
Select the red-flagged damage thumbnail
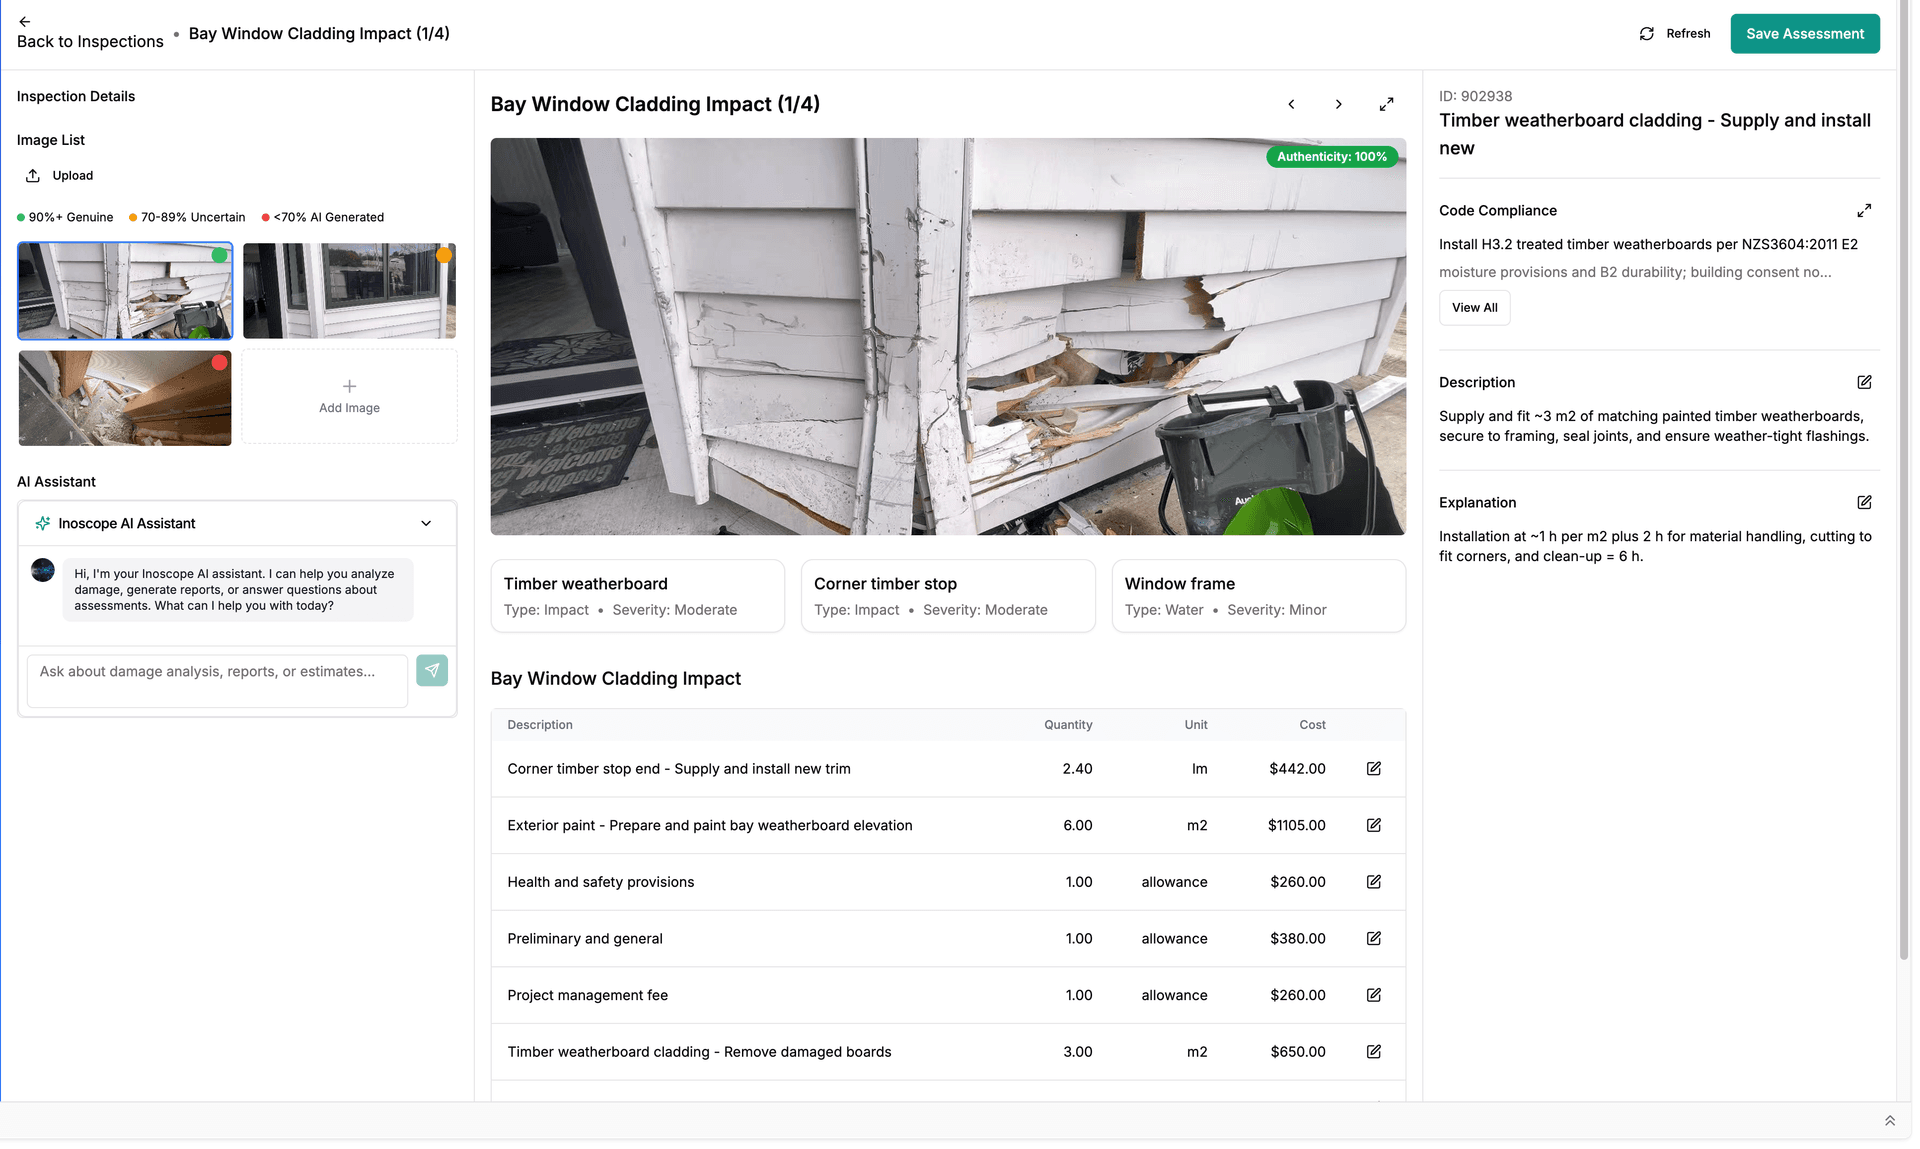pyautogui.click(x=124, y=397)
